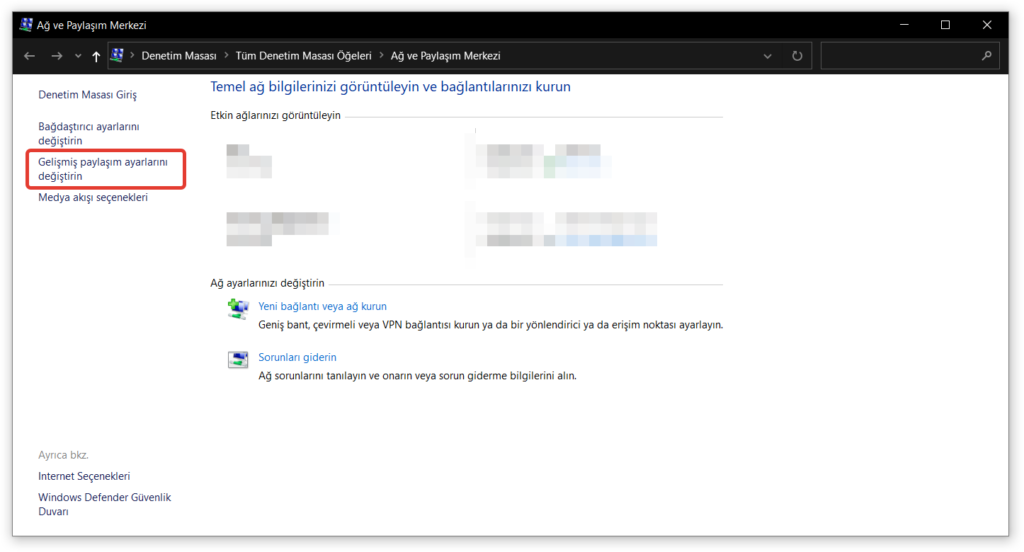Image resolution: width=1024 pixels, height=552 pixels.
Task: Open address bar history dropdown
Action: click(767, 56)
